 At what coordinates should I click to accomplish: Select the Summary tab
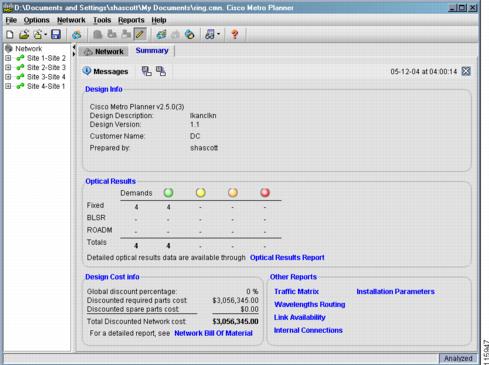152,51
